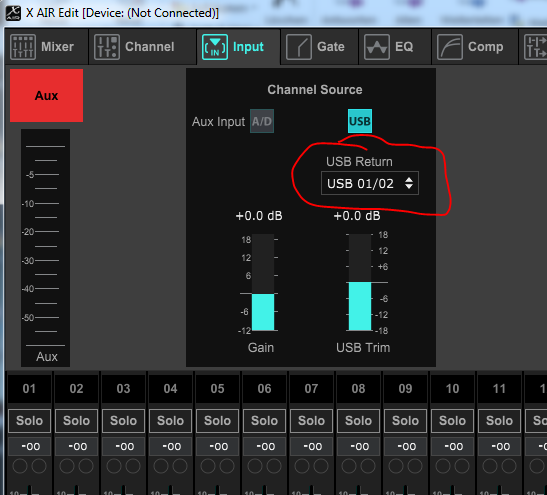Solo channel 07
This screenshot has width=547, height=495.
click(311, 421)
